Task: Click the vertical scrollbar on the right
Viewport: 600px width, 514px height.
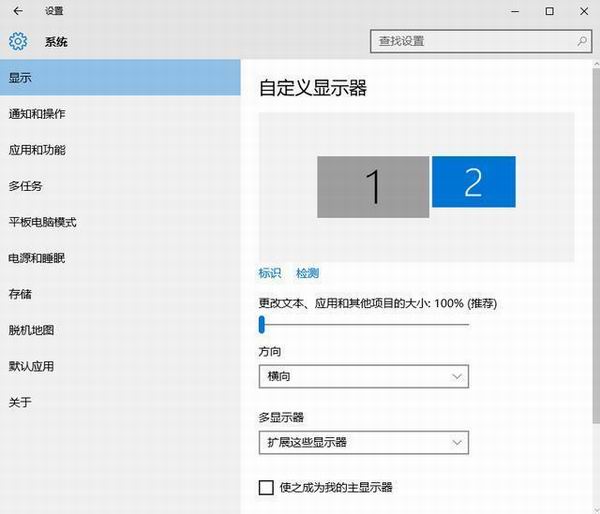Action: [x=596, y=245]
